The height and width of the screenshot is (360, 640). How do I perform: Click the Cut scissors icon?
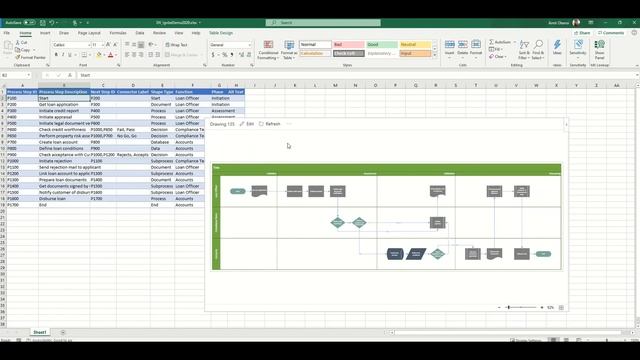point(18,42)
